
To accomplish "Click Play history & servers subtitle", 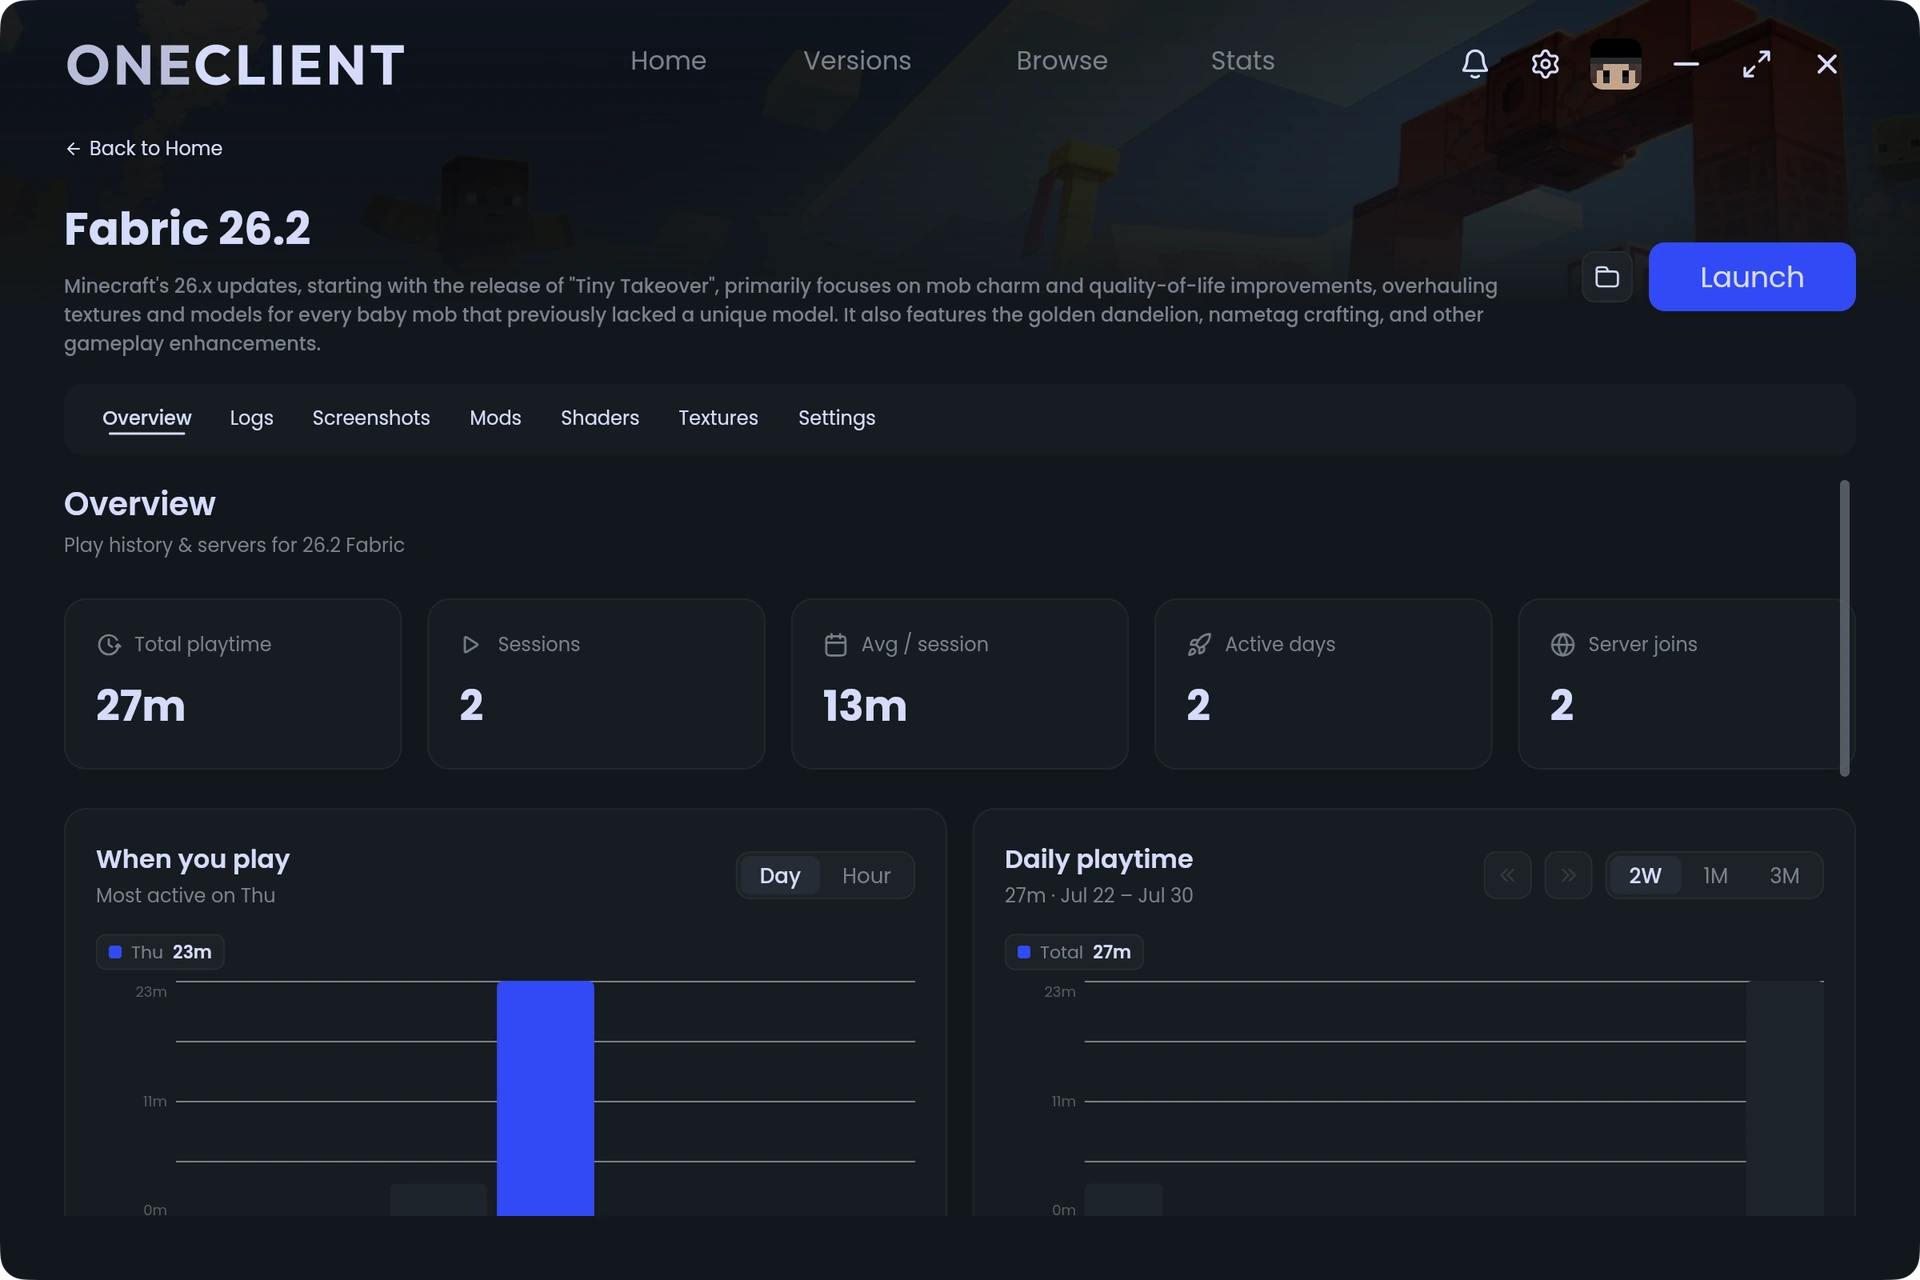I will (x=234, y=545).
